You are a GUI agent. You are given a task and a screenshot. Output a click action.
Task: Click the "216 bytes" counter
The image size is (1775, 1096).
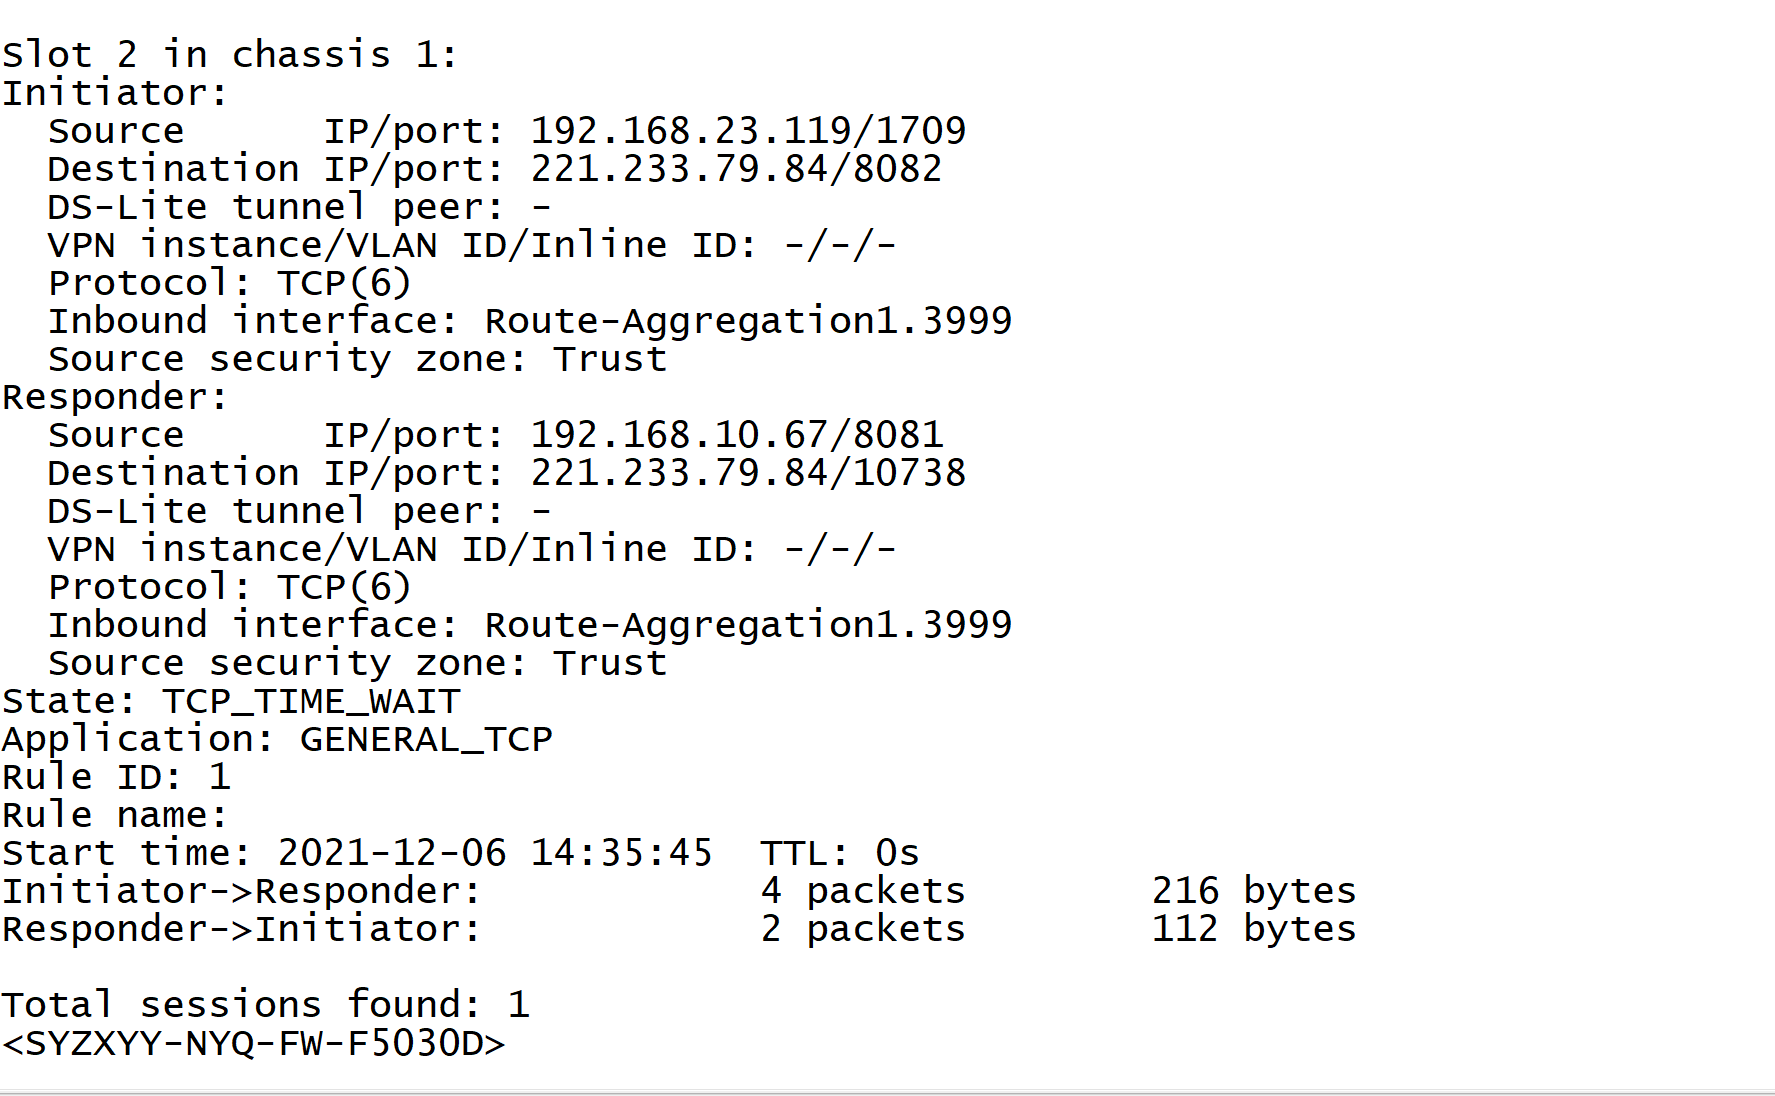(1253, 891)
